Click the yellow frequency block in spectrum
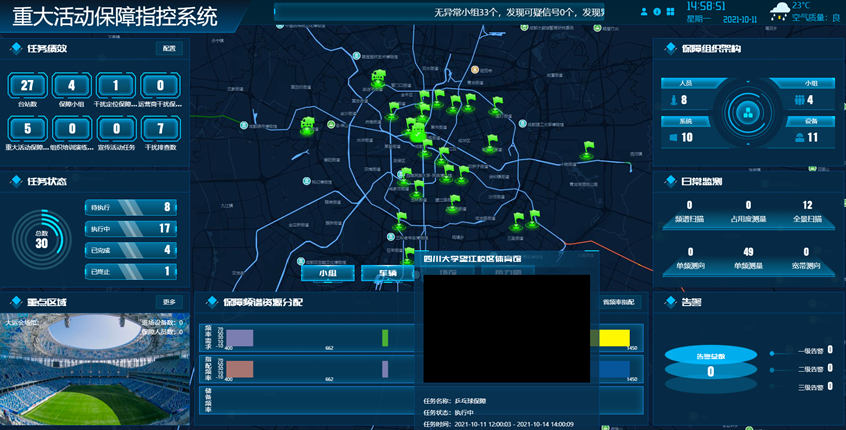This screenshot has width=846, height=430. [x=608, y=338]
